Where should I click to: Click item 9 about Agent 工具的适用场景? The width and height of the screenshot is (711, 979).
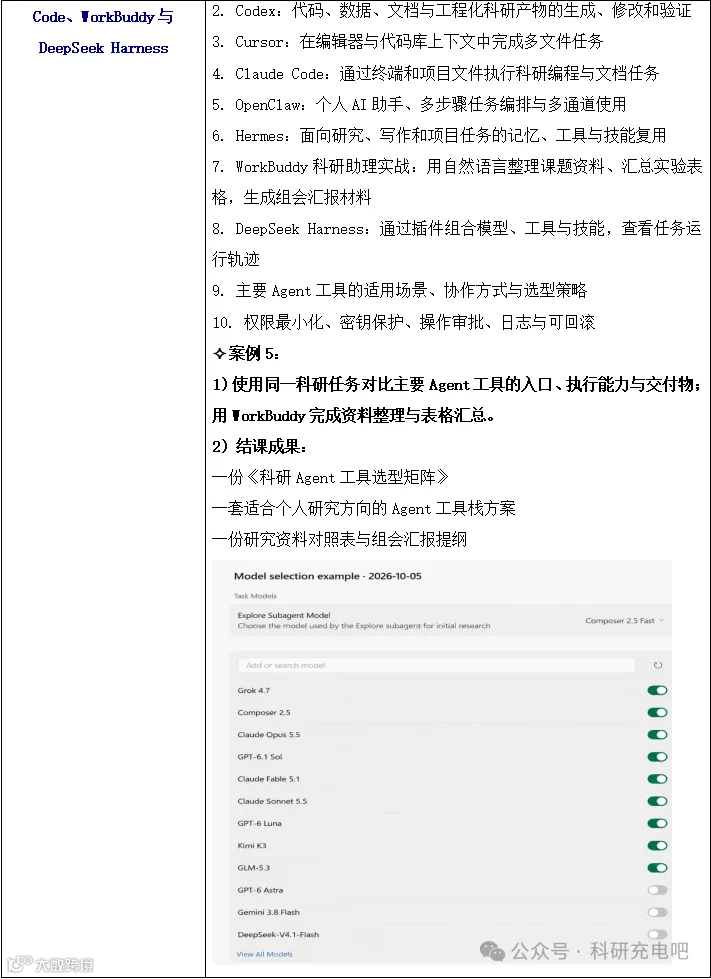pos(400,290)
